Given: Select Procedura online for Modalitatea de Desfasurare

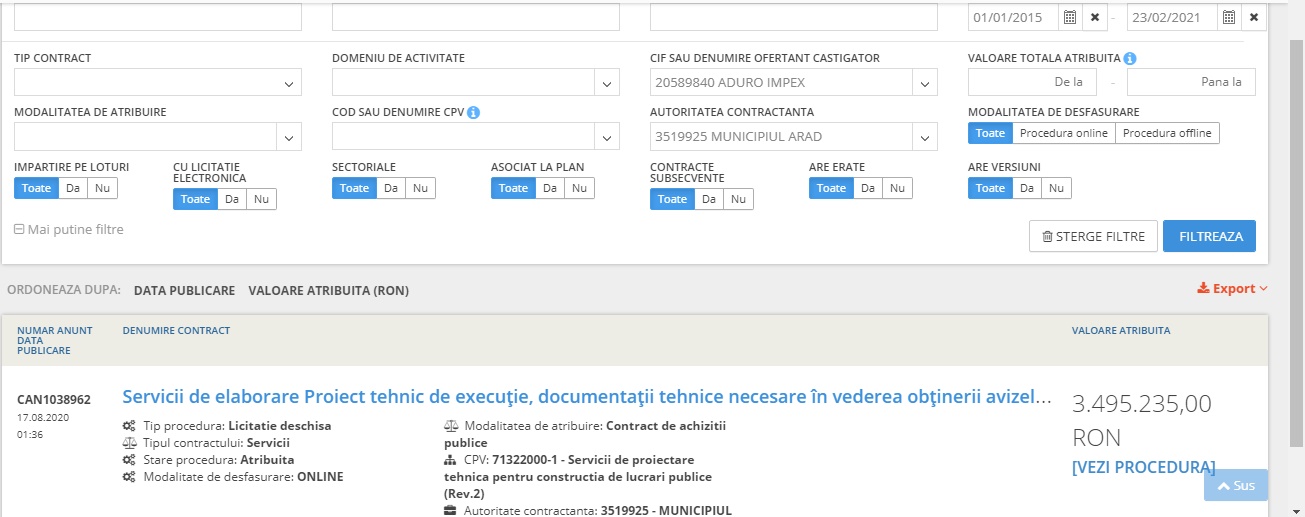Looking at the screenshot, I should [x=1063, y=133].
